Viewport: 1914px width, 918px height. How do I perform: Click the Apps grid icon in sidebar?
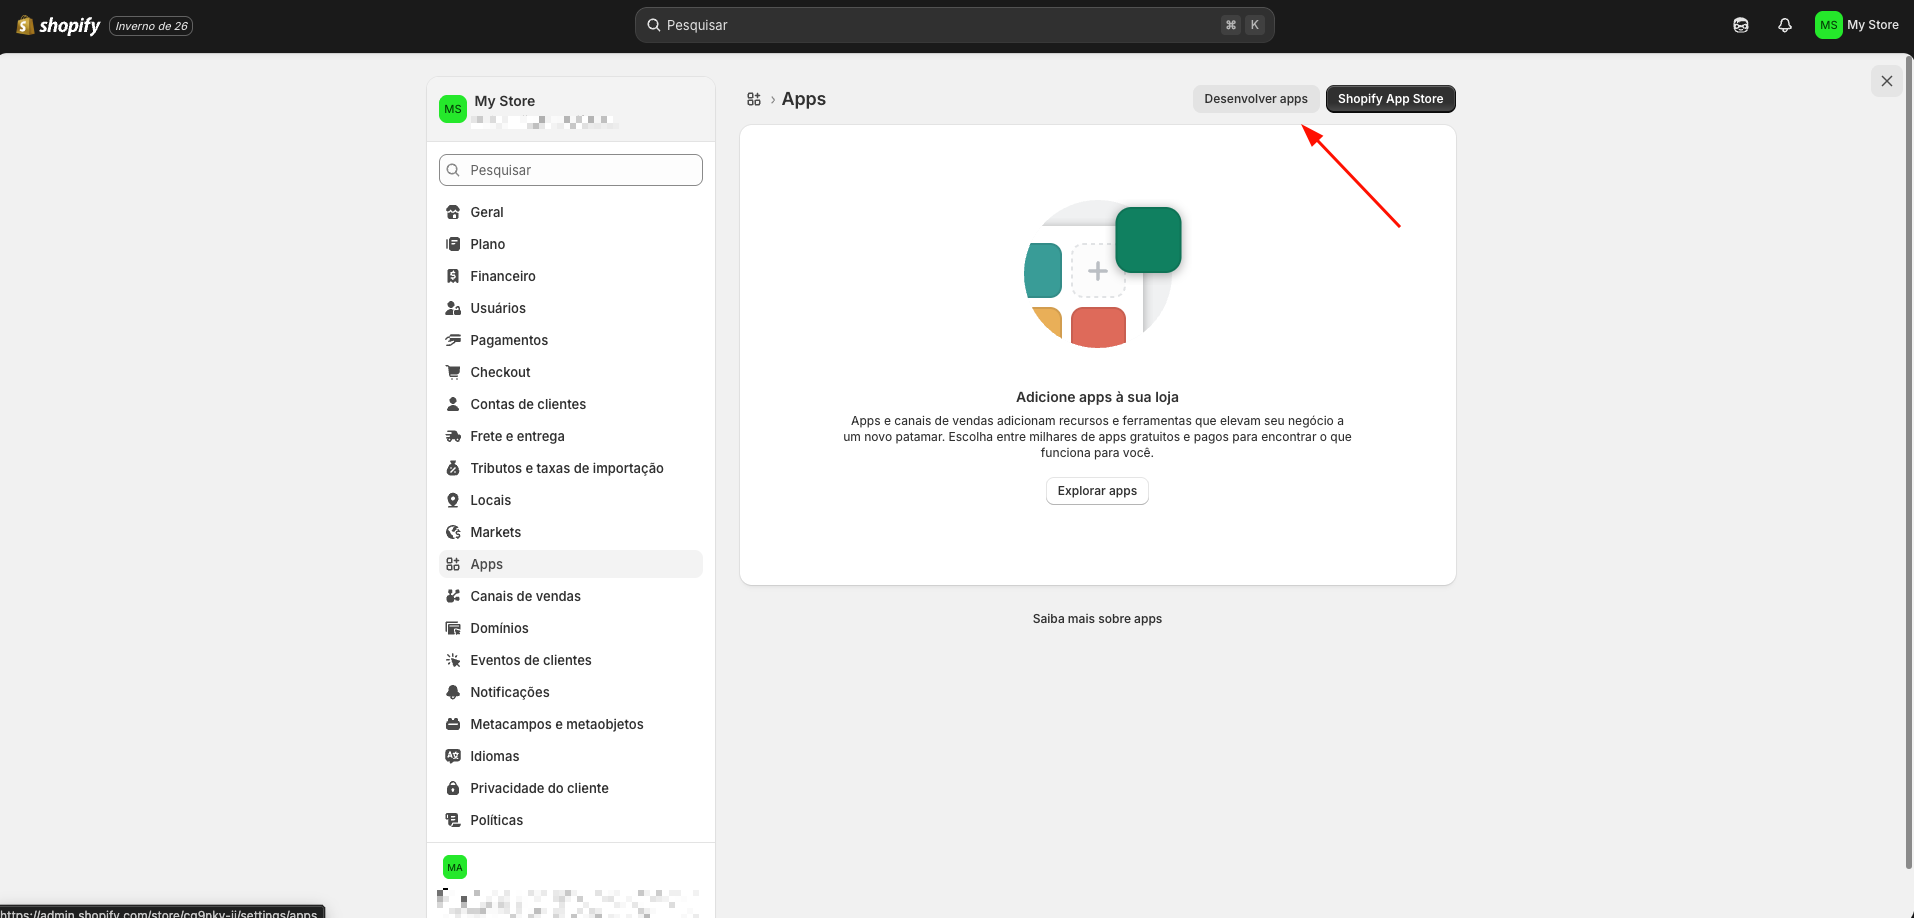click(453, 564)
